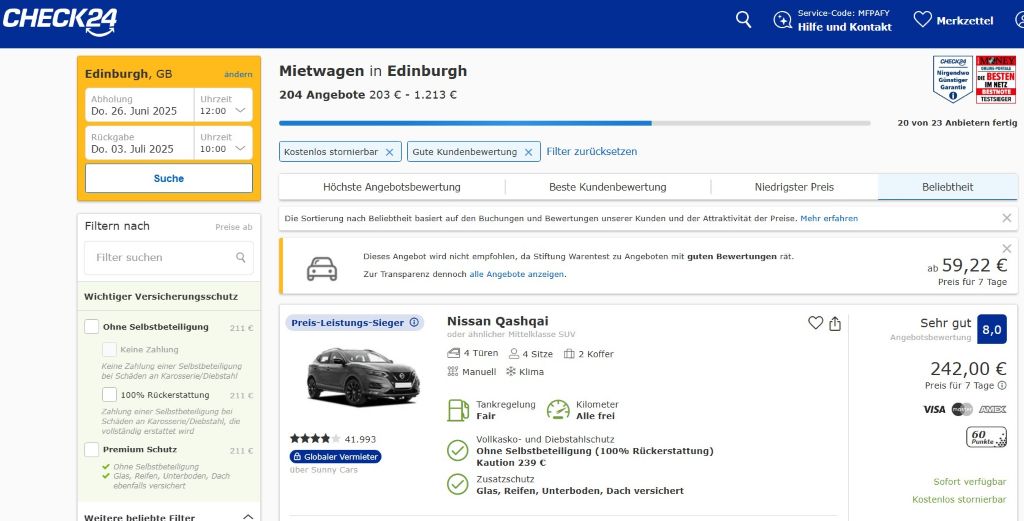The width and height of the screenshot is (1024, 521).
Task: Open the Nissan Qashqai car image
Action: point(361,376)
